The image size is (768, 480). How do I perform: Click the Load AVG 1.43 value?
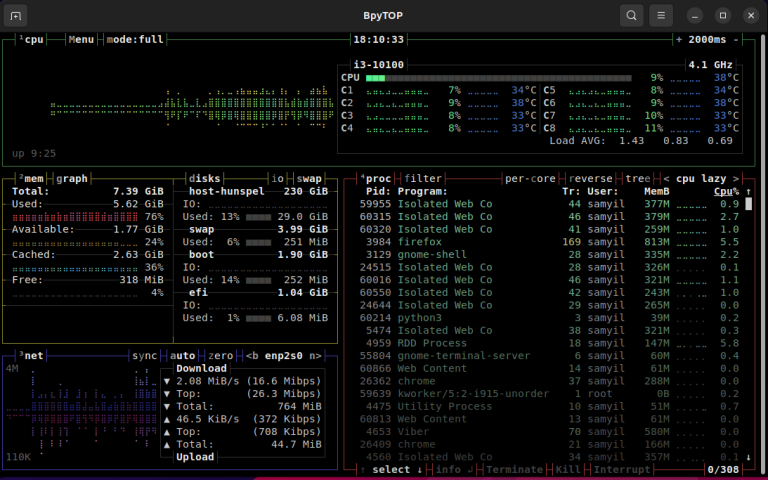click(631, 141)
